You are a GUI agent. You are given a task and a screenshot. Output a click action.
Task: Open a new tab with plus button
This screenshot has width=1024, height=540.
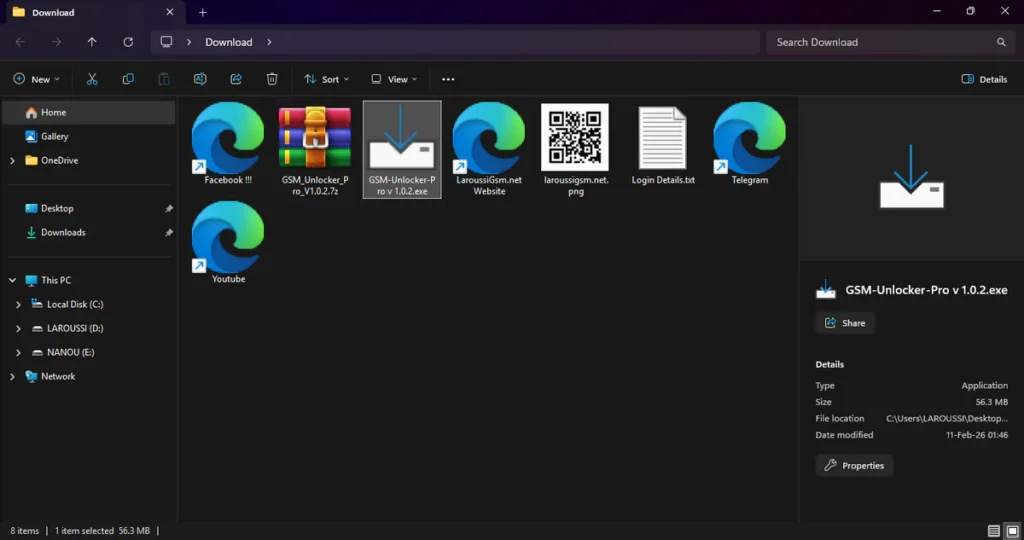tap(203, 12)
